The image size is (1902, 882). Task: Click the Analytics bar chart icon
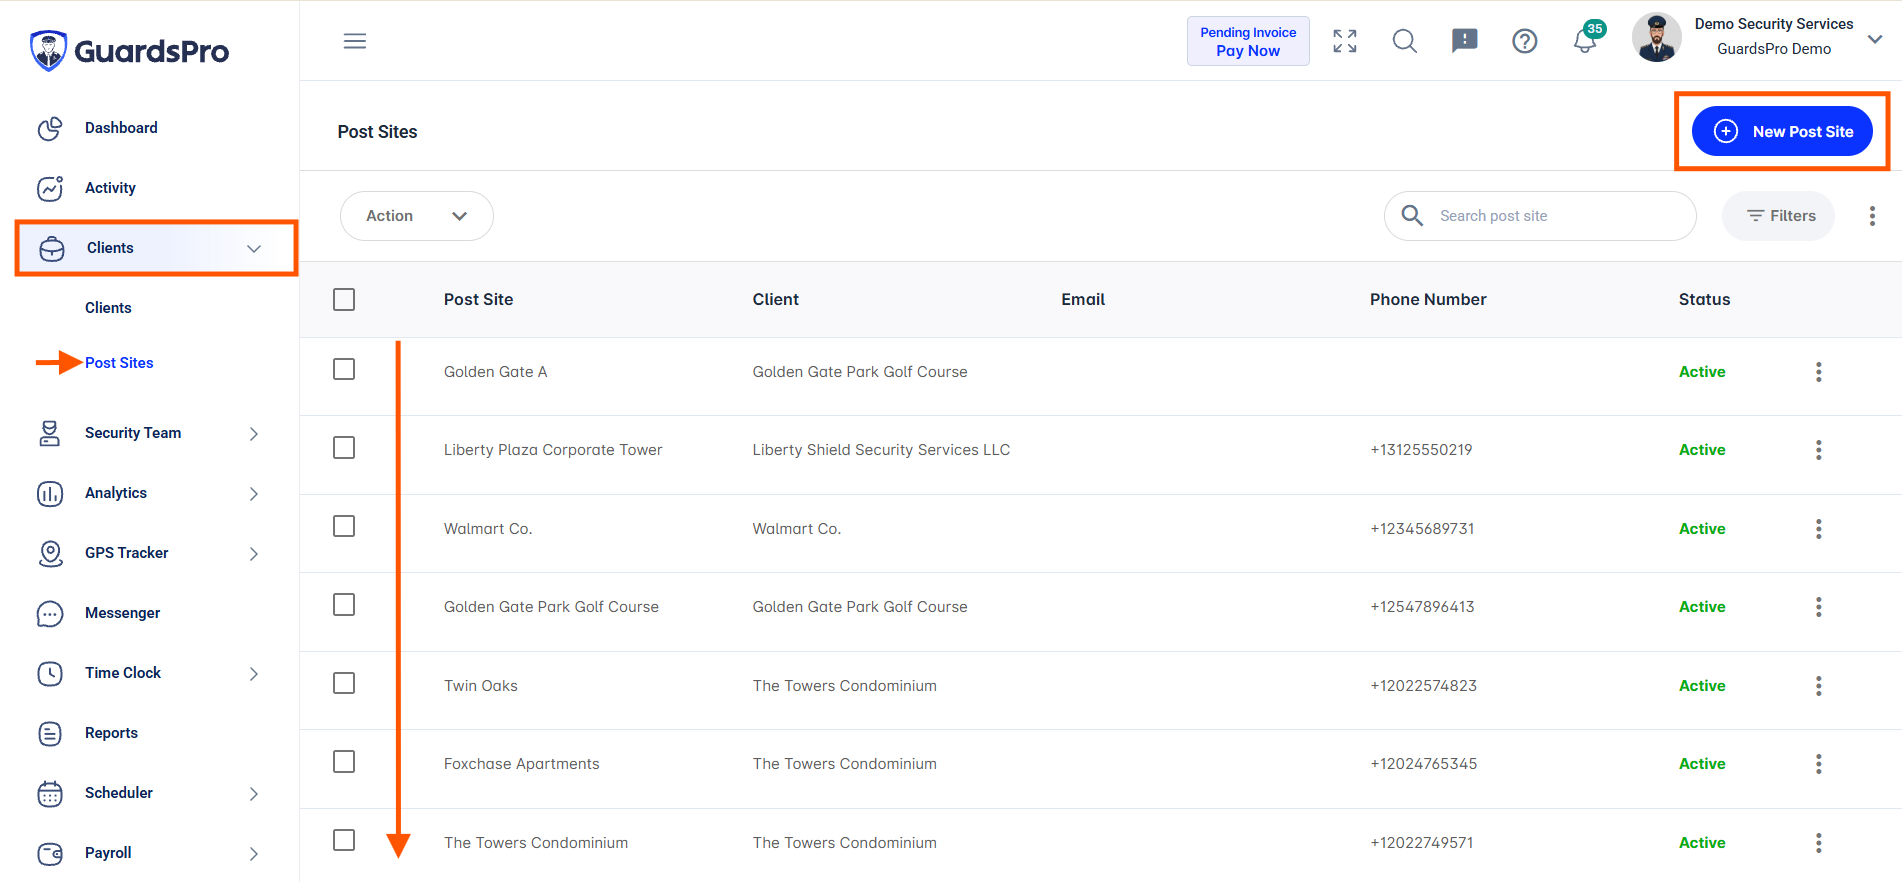(50, 493)
